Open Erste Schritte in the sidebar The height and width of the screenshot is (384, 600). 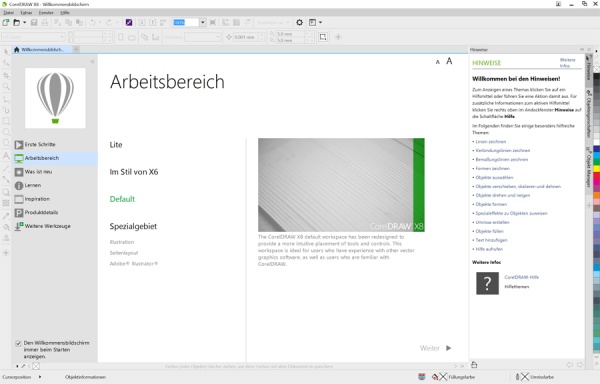[x=54, y=145]
